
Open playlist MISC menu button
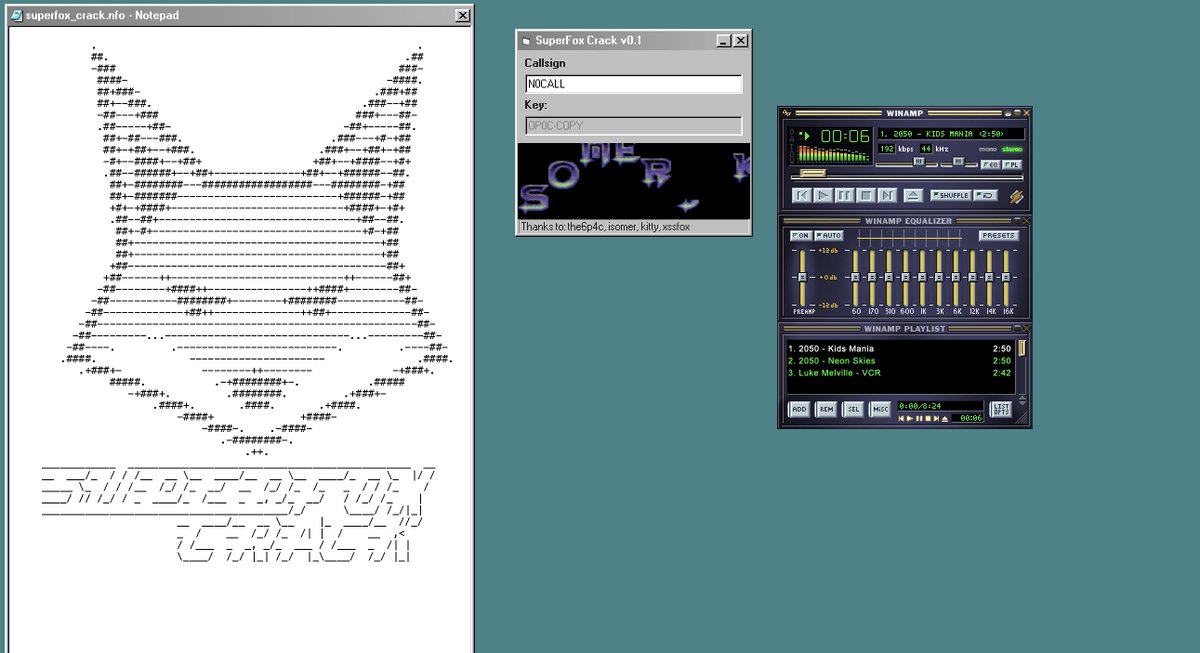click(x=880, y=409)
